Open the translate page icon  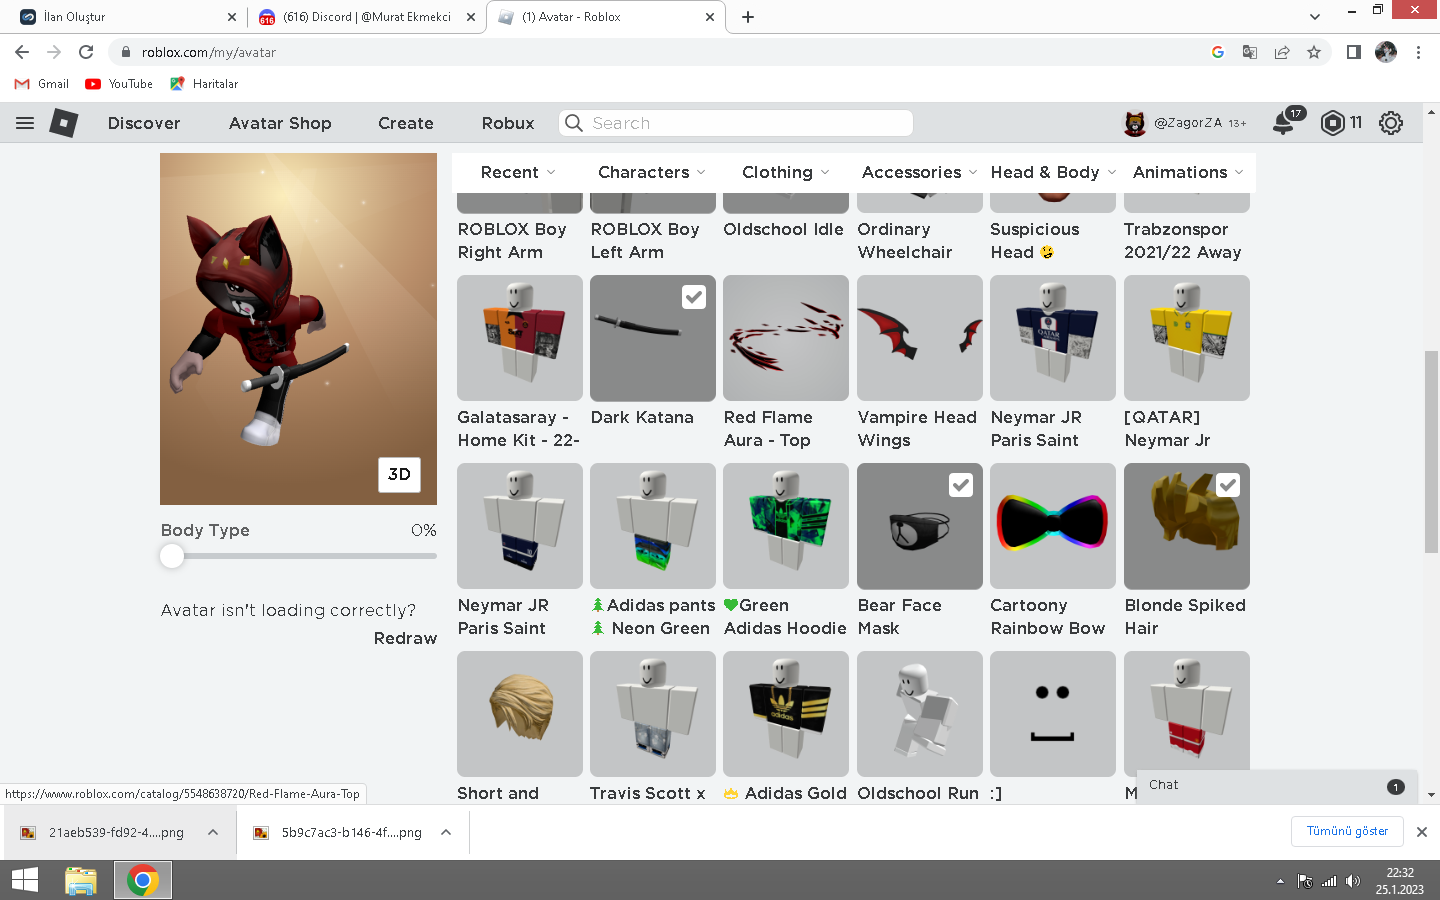click(x=1250, y=52)
